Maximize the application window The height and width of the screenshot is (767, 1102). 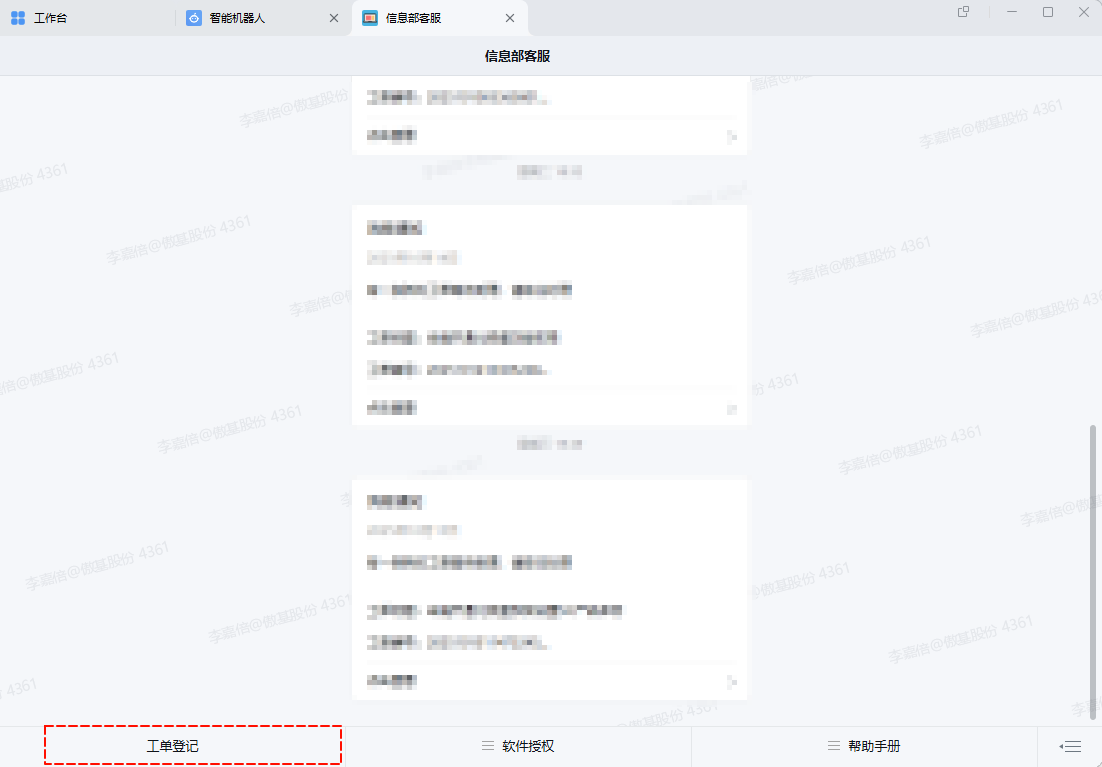[1048, 12]
